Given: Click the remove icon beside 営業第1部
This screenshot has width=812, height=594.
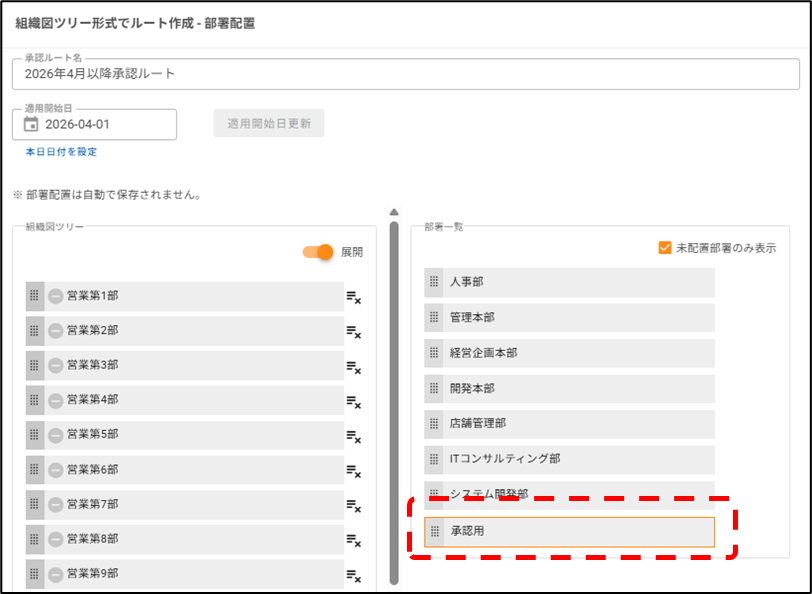Looking at the screenshot, I should click(353, 297).
